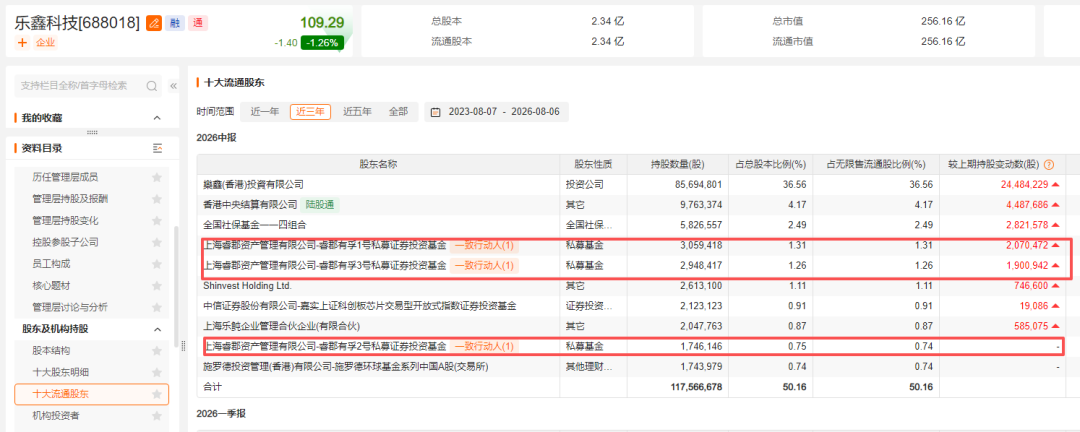Star the 股本结构 entry
The width and height of the screenshot is (1080, 432).
coord(157,351)
